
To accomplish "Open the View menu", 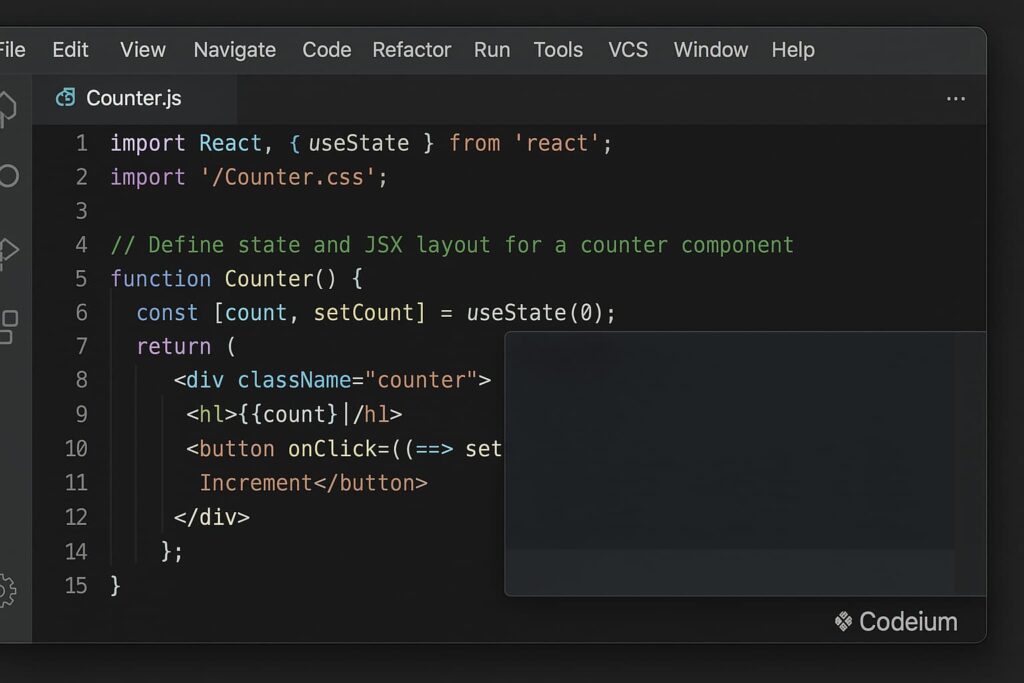I will point(142,50).
